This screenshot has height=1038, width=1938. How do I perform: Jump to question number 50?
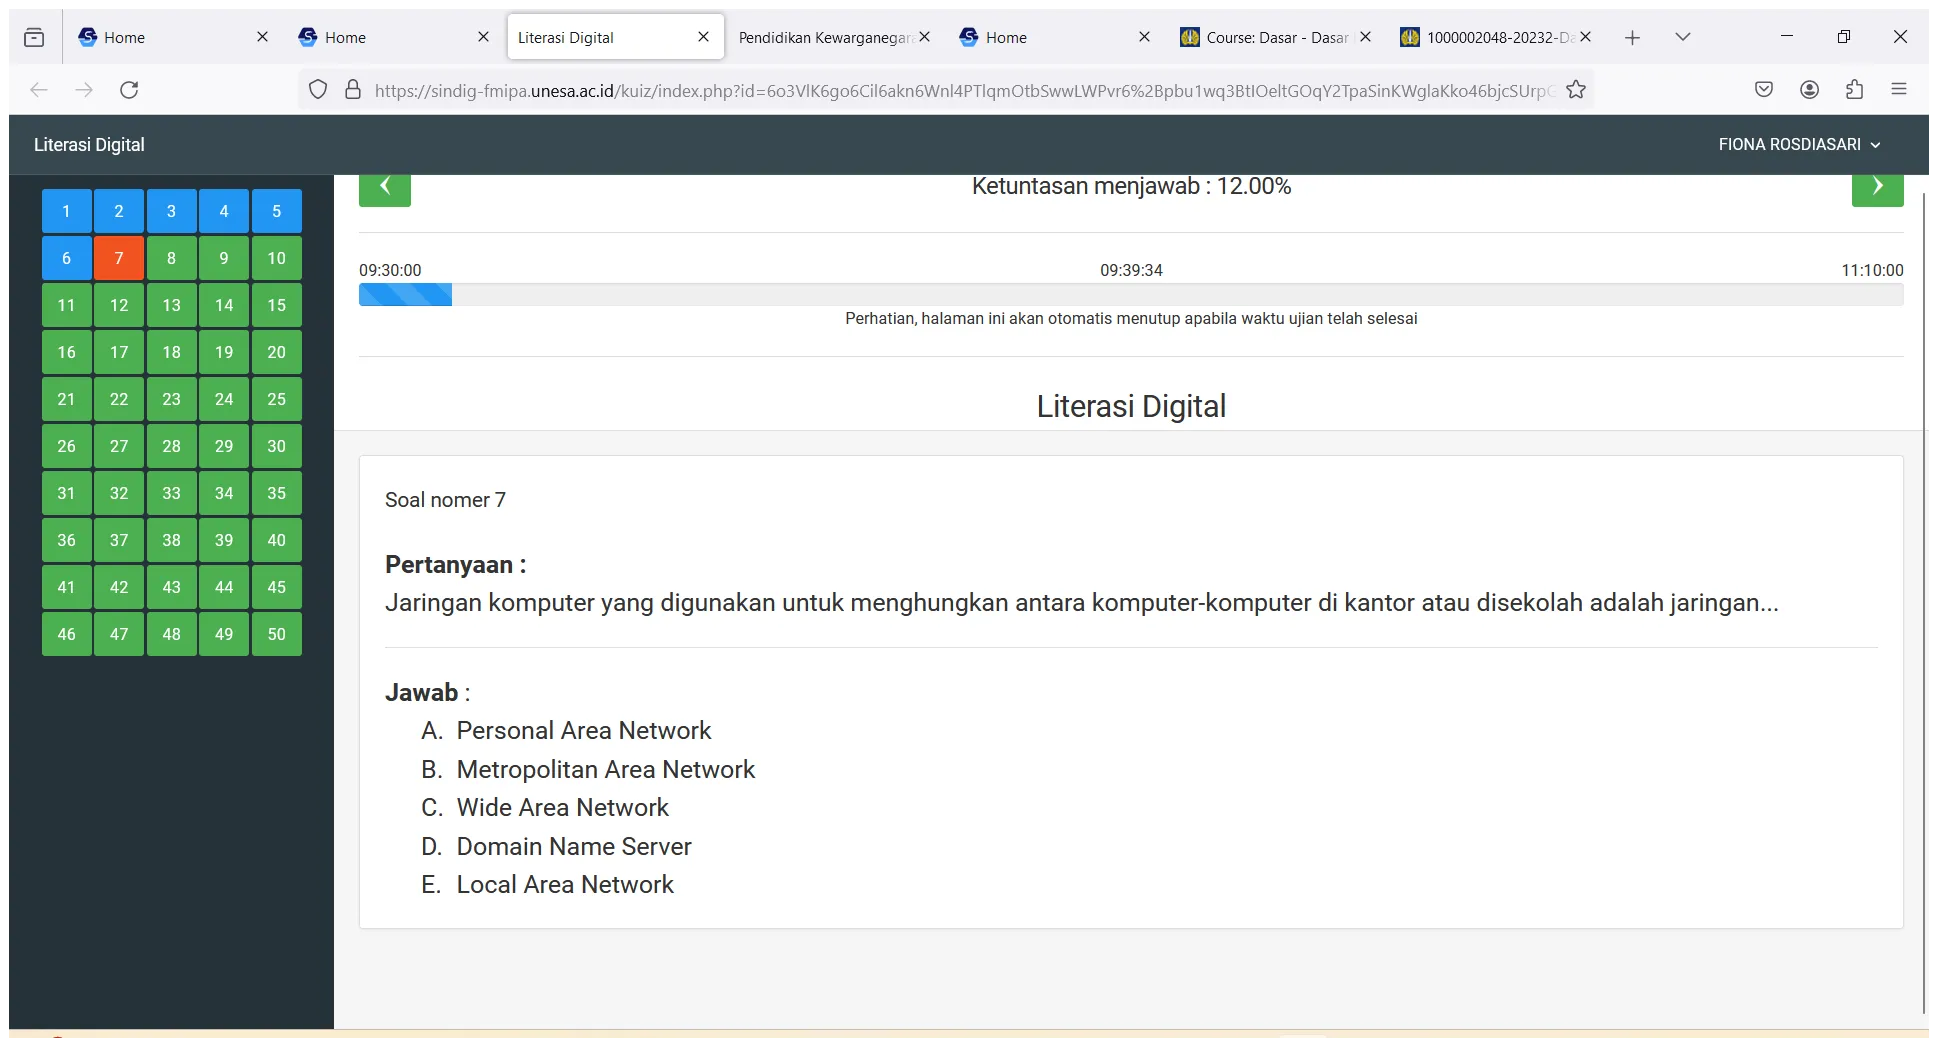click(x=277, y=634)
